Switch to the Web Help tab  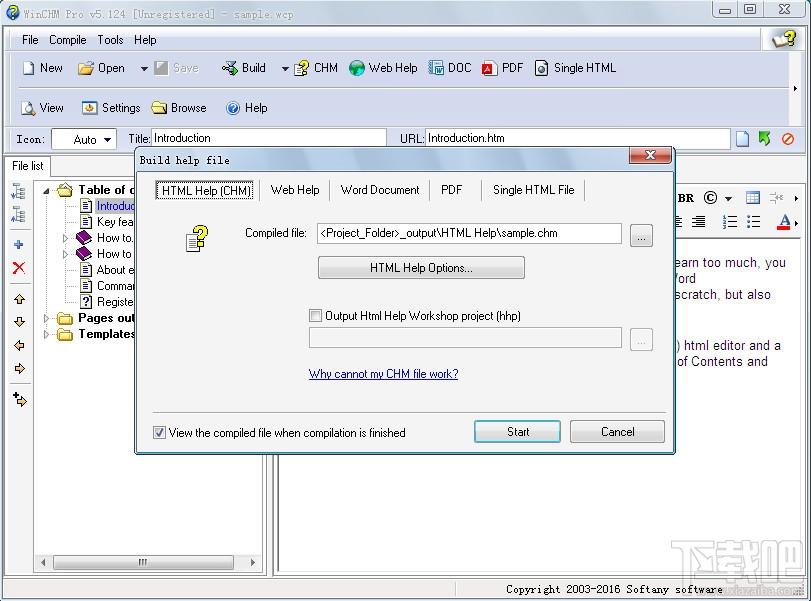pos(295,190)
